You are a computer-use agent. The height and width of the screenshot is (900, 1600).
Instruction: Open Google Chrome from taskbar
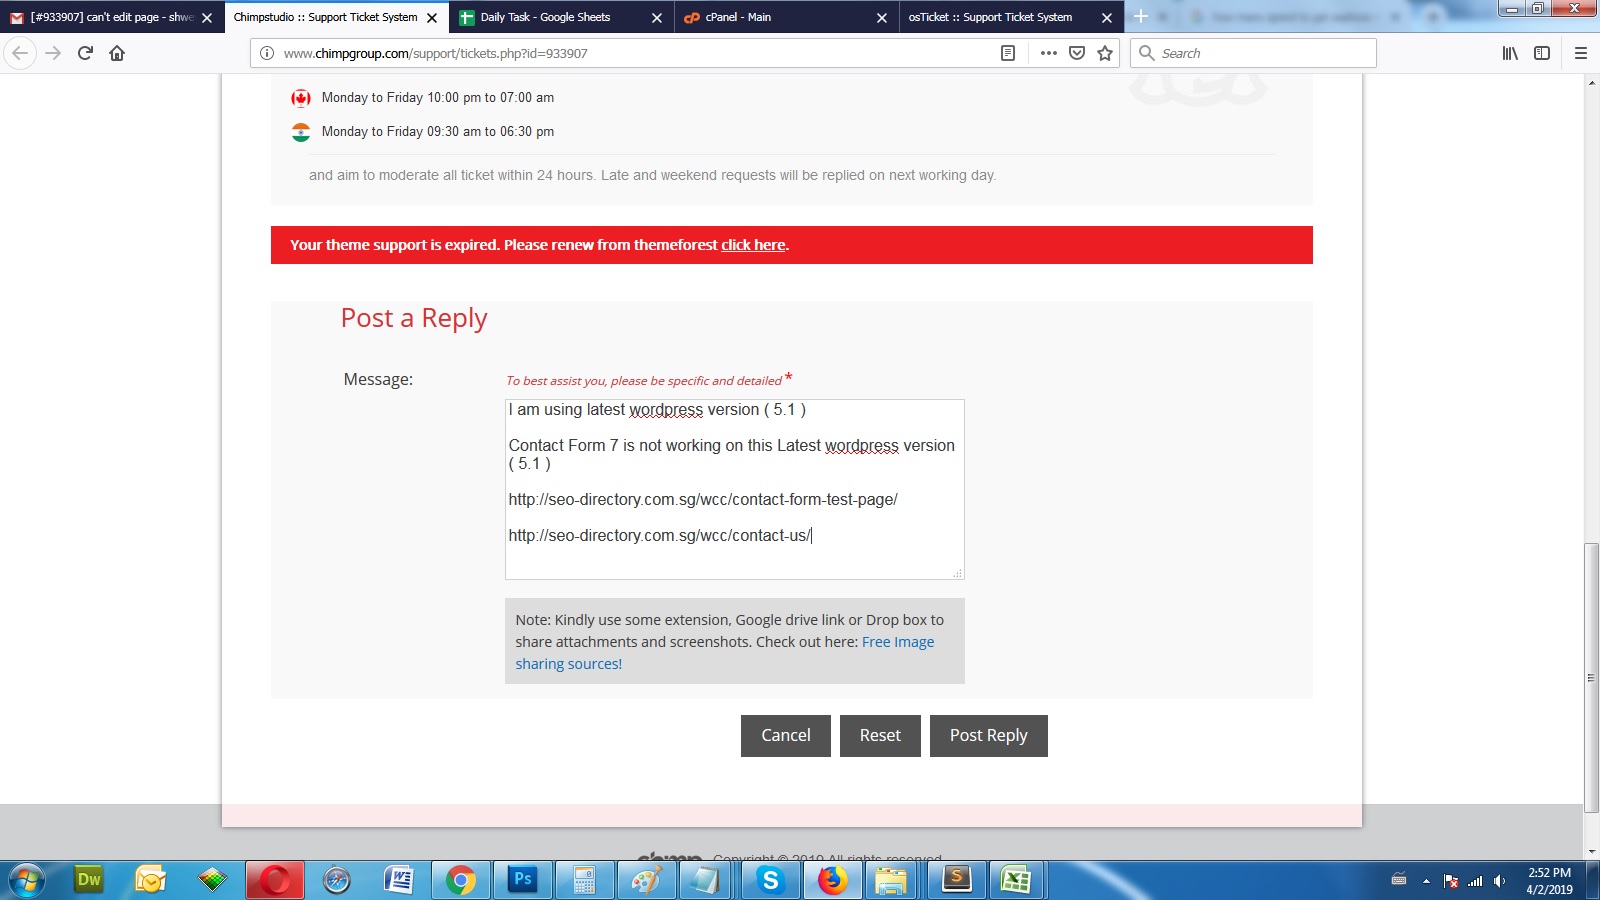tap(461, 880)
